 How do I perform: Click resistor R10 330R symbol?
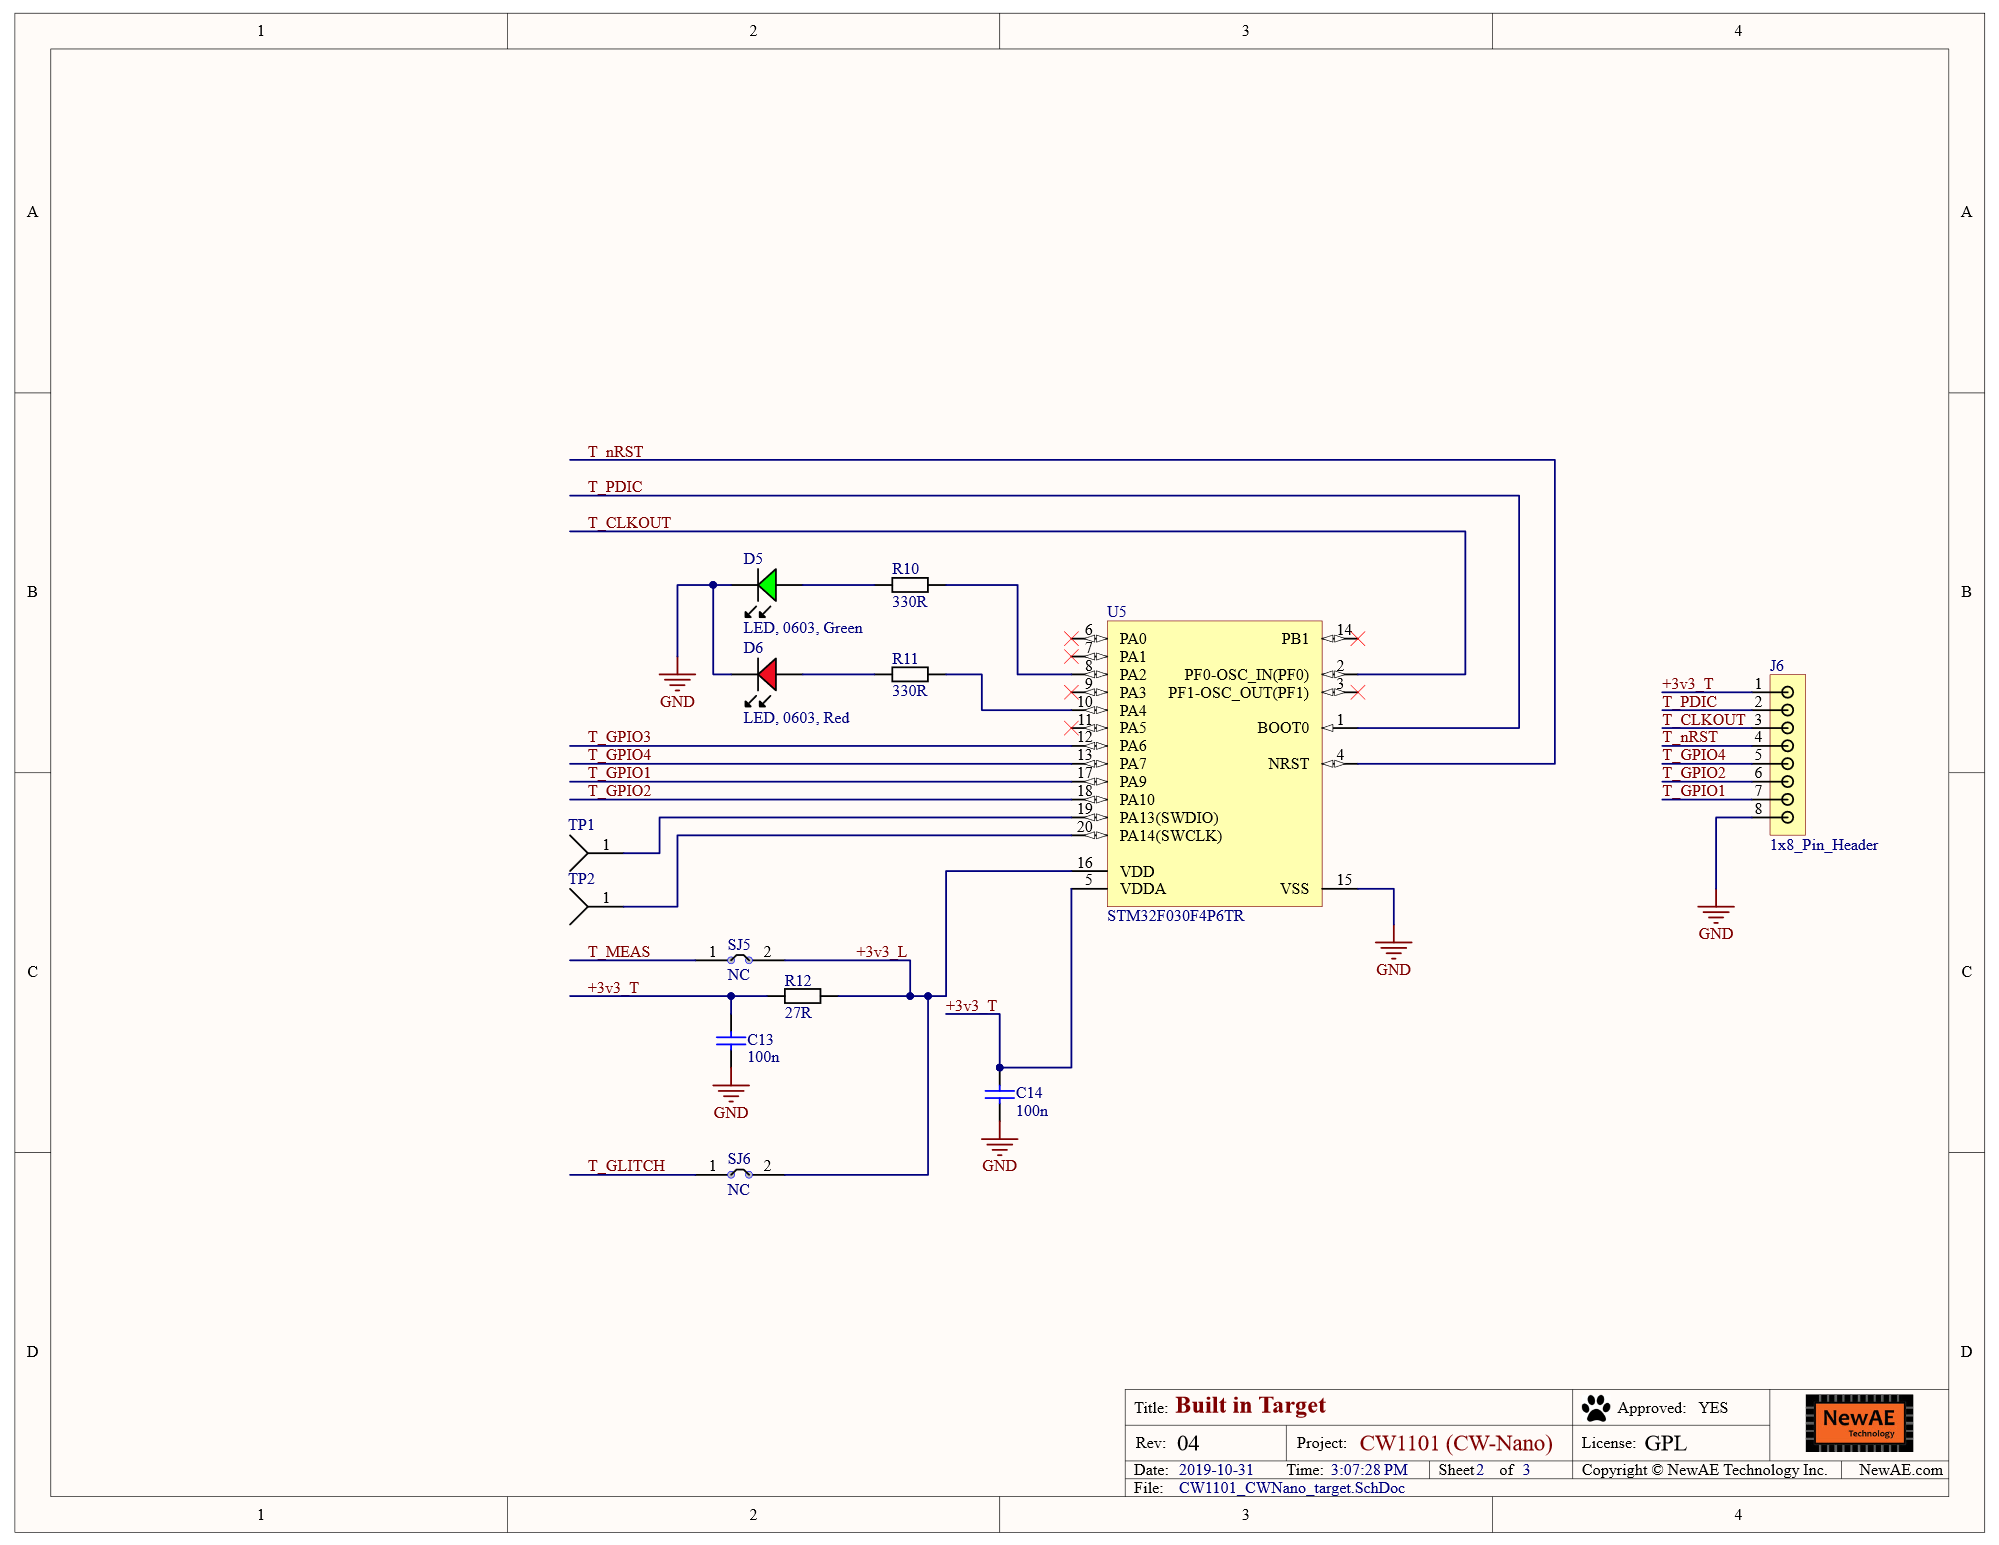tap(909, 585)
